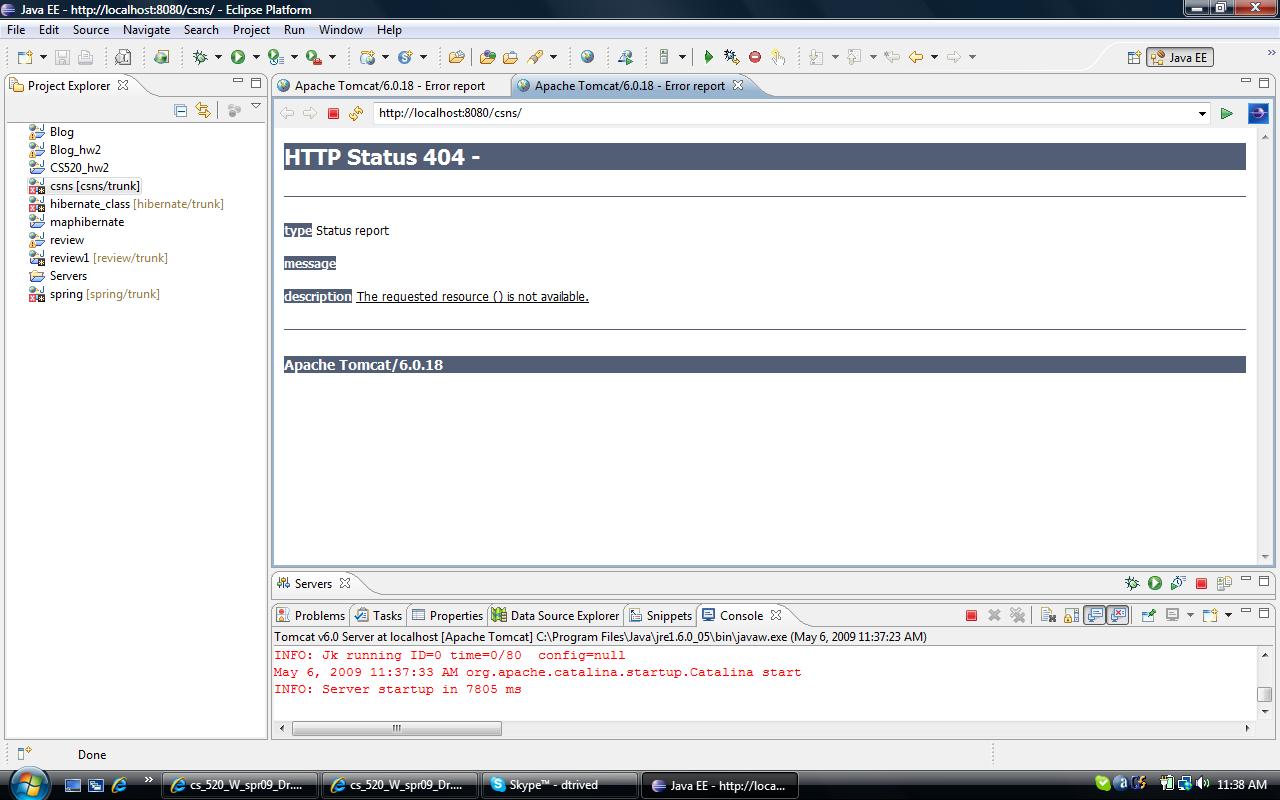Click the Debug bug icon in main toolbar
The image size is (1280, 800).
[200, 57]
